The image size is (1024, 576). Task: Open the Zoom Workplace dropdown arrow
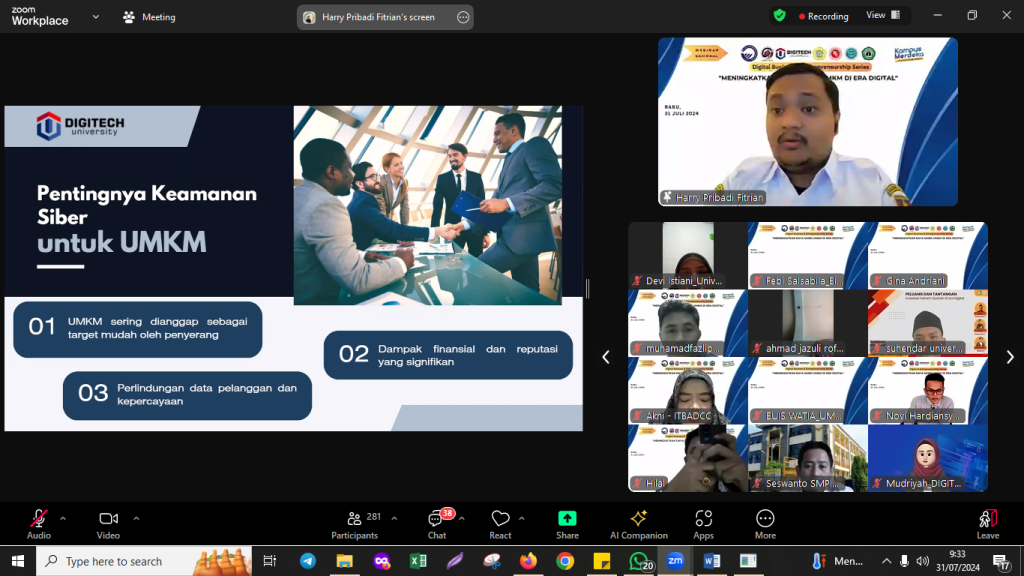click(95, 17)
